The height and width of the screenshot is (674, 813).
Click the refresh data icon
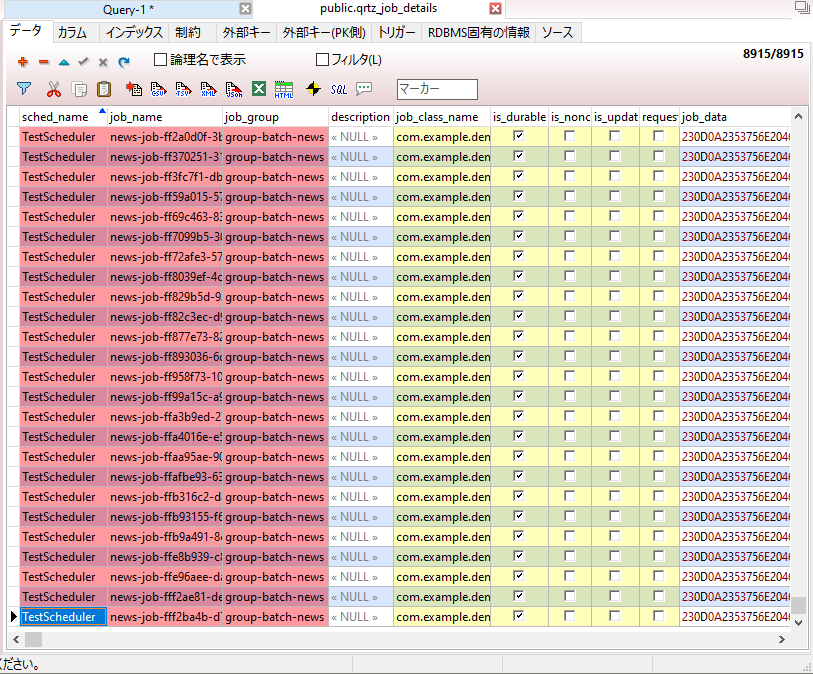tap(122, 62)
